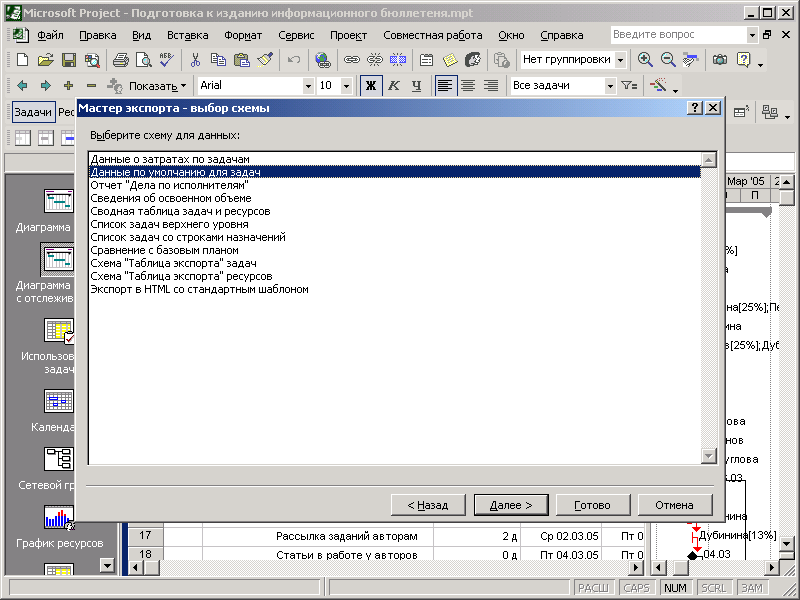The height and width of the screenshot is (600, 800).
Task: Zoom out with the magnifier minus icon
Action: pyautogui.click(x=668, y=60)
